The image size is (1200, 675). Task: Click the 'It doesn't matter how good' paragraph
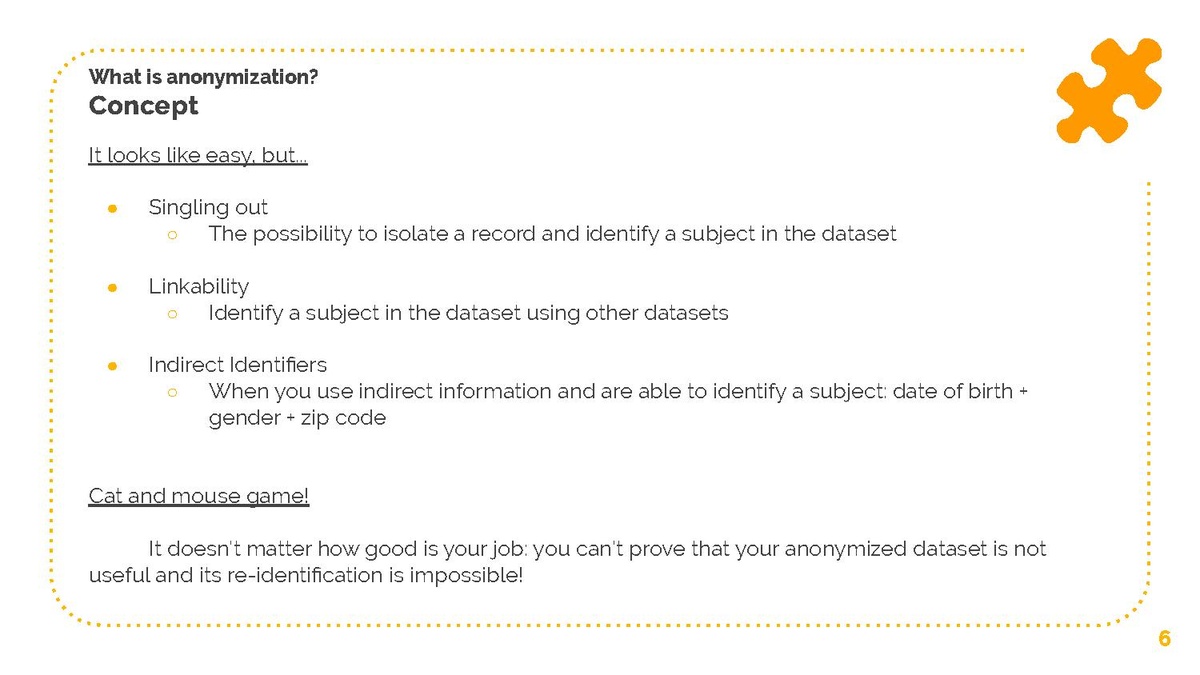coord(597,549)
